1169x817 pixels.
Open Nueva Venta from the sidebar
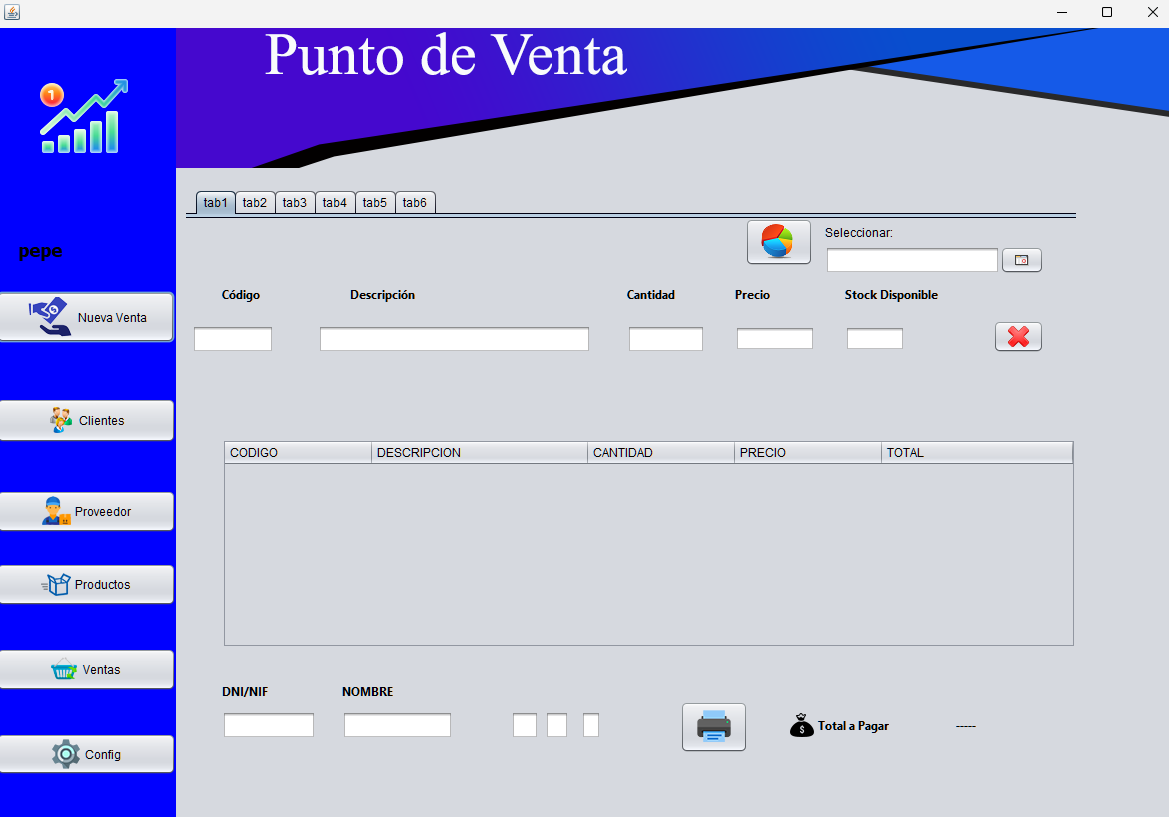87,317
